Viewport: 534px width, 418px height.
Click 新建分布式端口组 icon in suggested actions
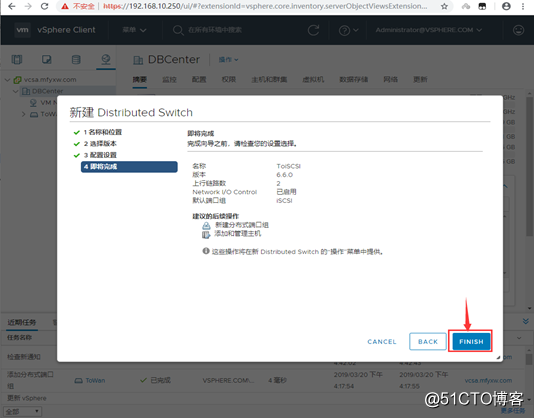pyautogui.click(x=206, y=226)
